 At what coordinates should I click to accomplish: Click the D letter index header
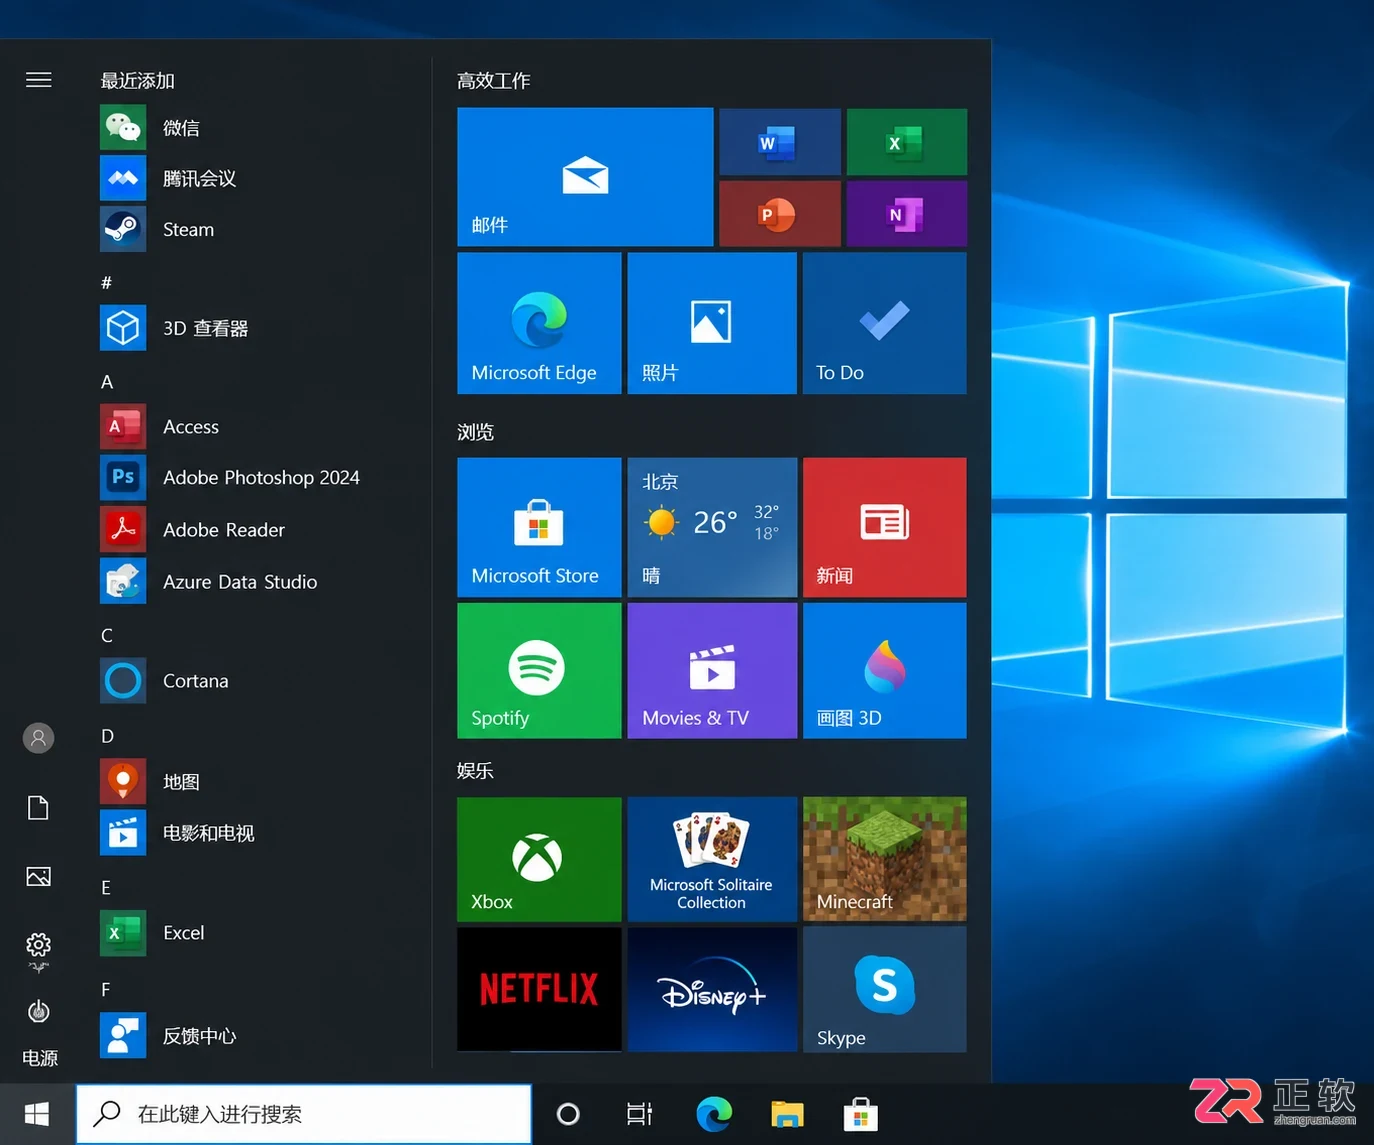[107, 736]
